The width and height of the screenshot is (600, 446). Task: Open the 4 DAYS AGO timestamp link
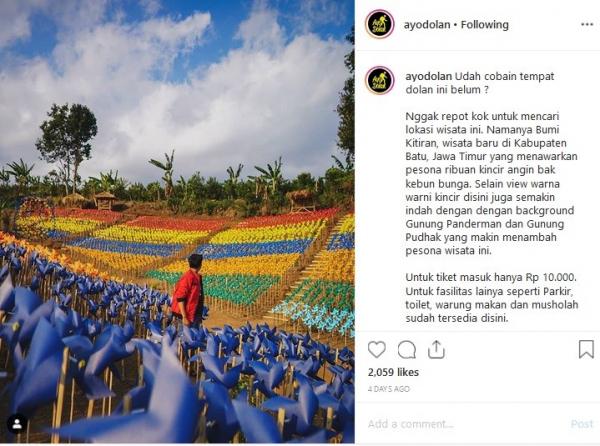(x=388, y=389)
